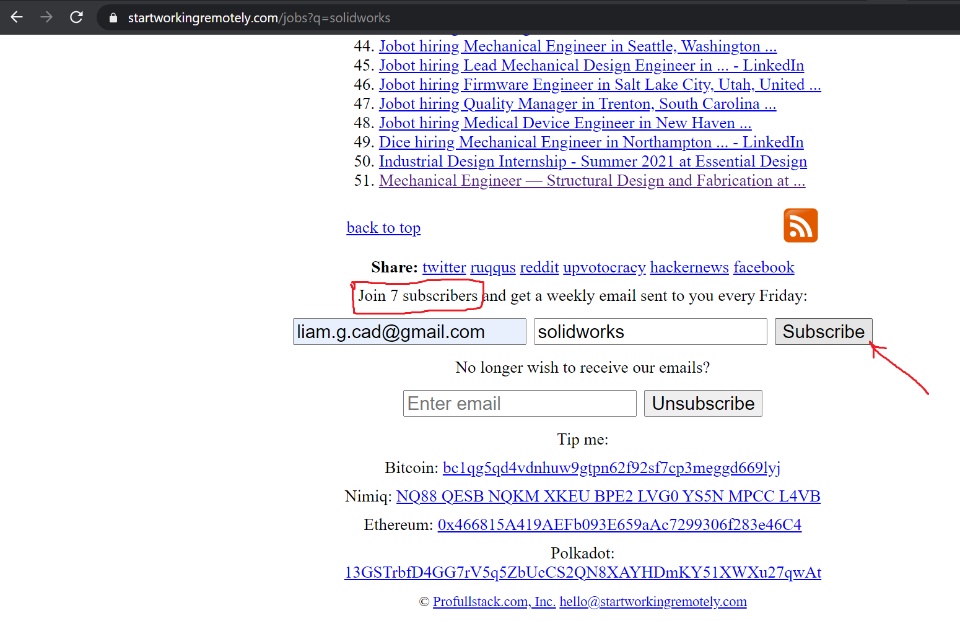Screen dimensions: 960x621
Task: Click the Unsubscribe button
Action: point(703,404)
